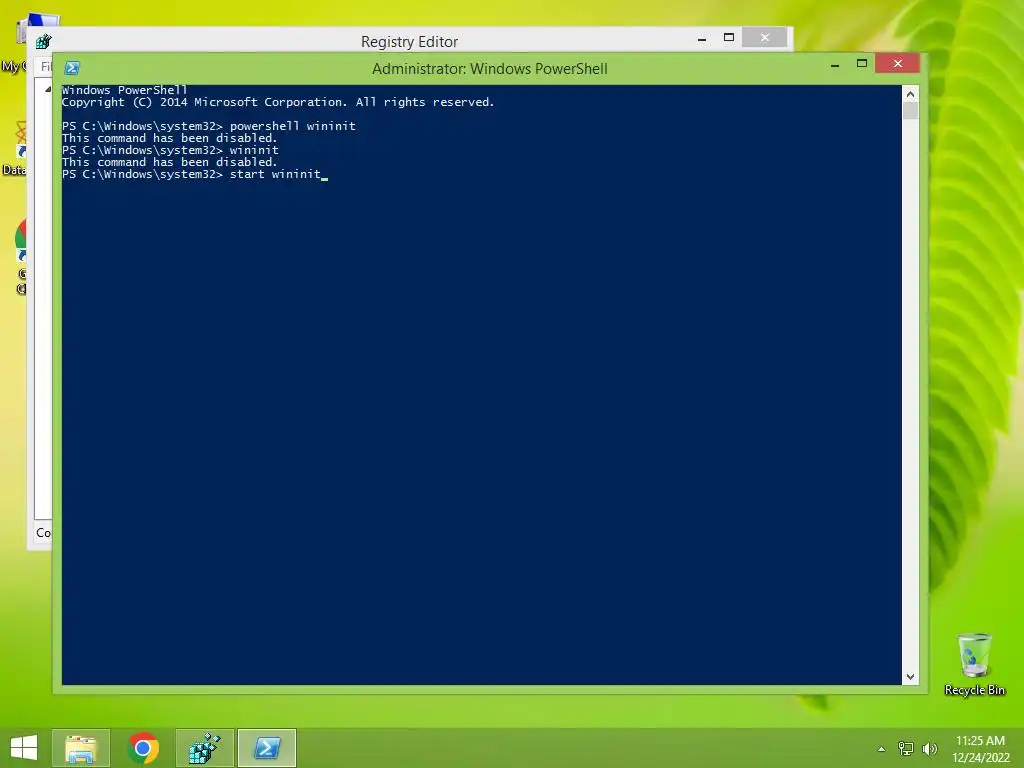This screenshot has height=768, width=1024.
Task: Close the Registry Editor window
Action: pos(765,37)
